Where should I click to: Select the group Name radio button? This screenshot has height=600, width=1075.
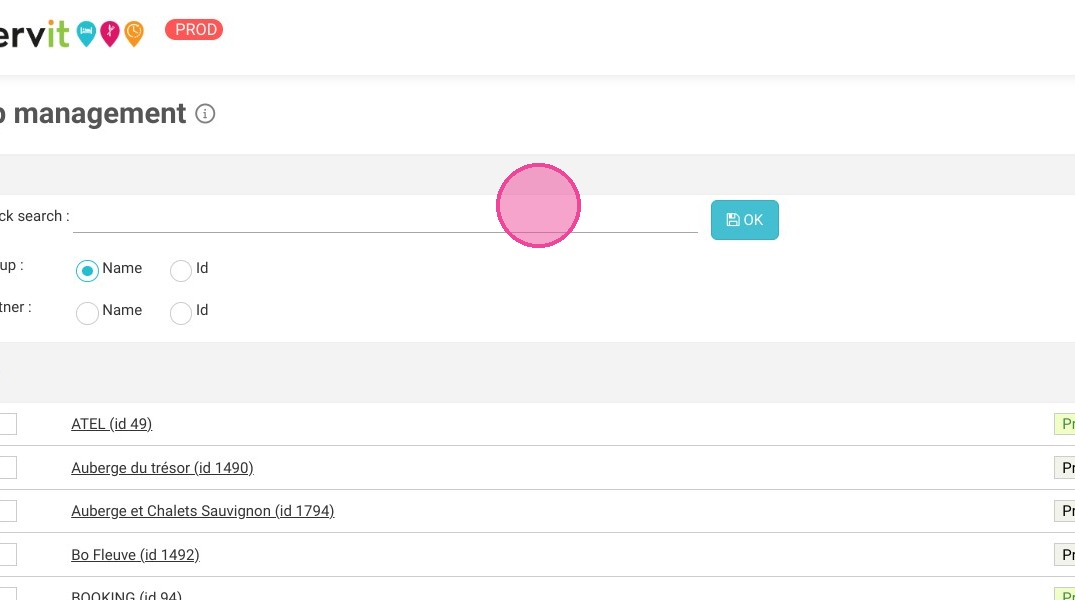(x=87, y=270)
